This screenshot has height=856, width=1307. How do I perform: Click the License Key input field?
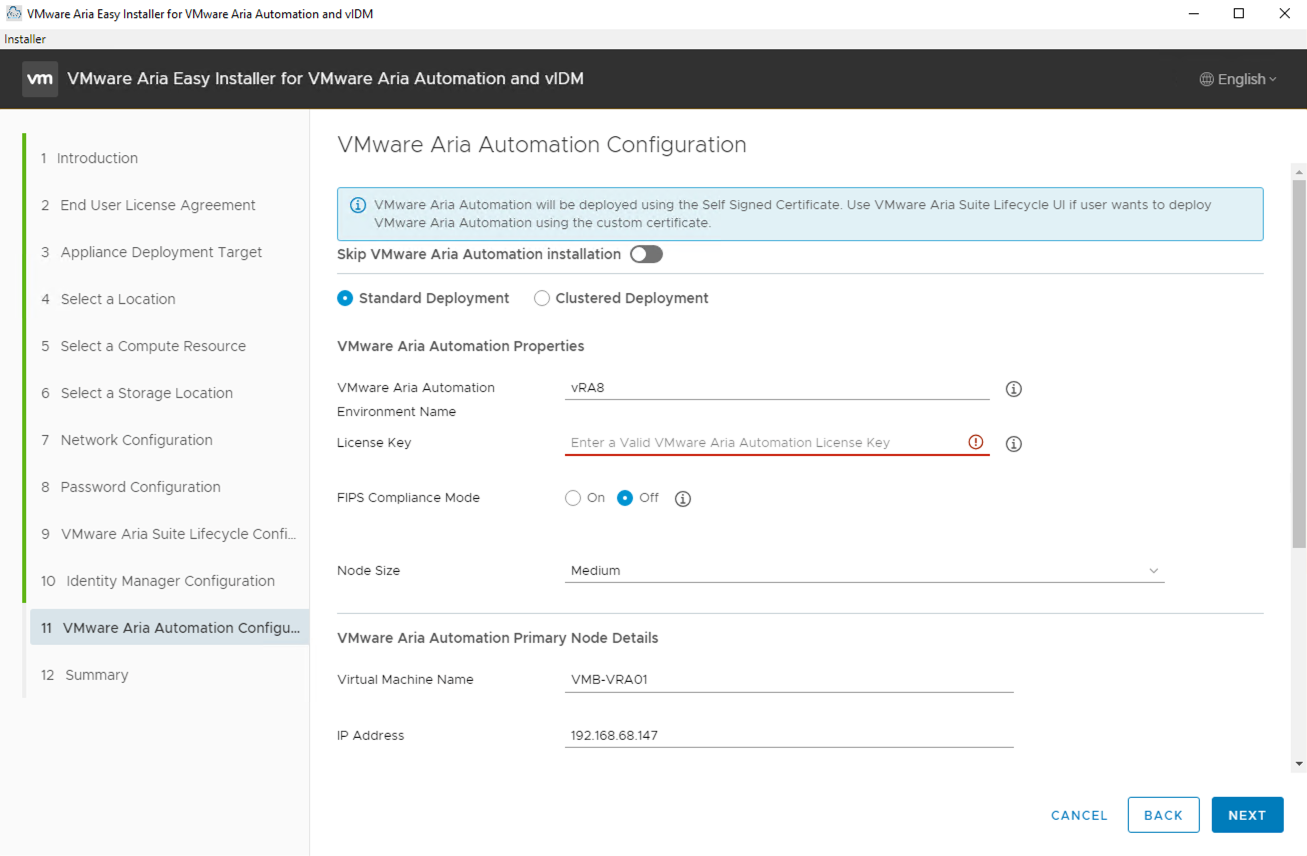777,443
